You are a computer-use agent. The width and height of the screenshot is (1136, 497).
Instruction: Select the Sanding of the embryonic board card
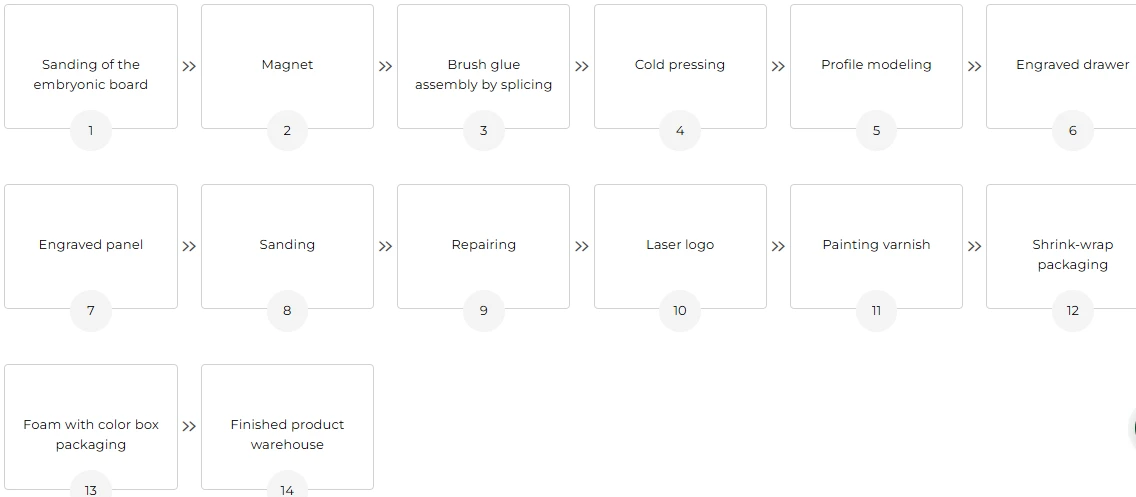click(91, 67)
